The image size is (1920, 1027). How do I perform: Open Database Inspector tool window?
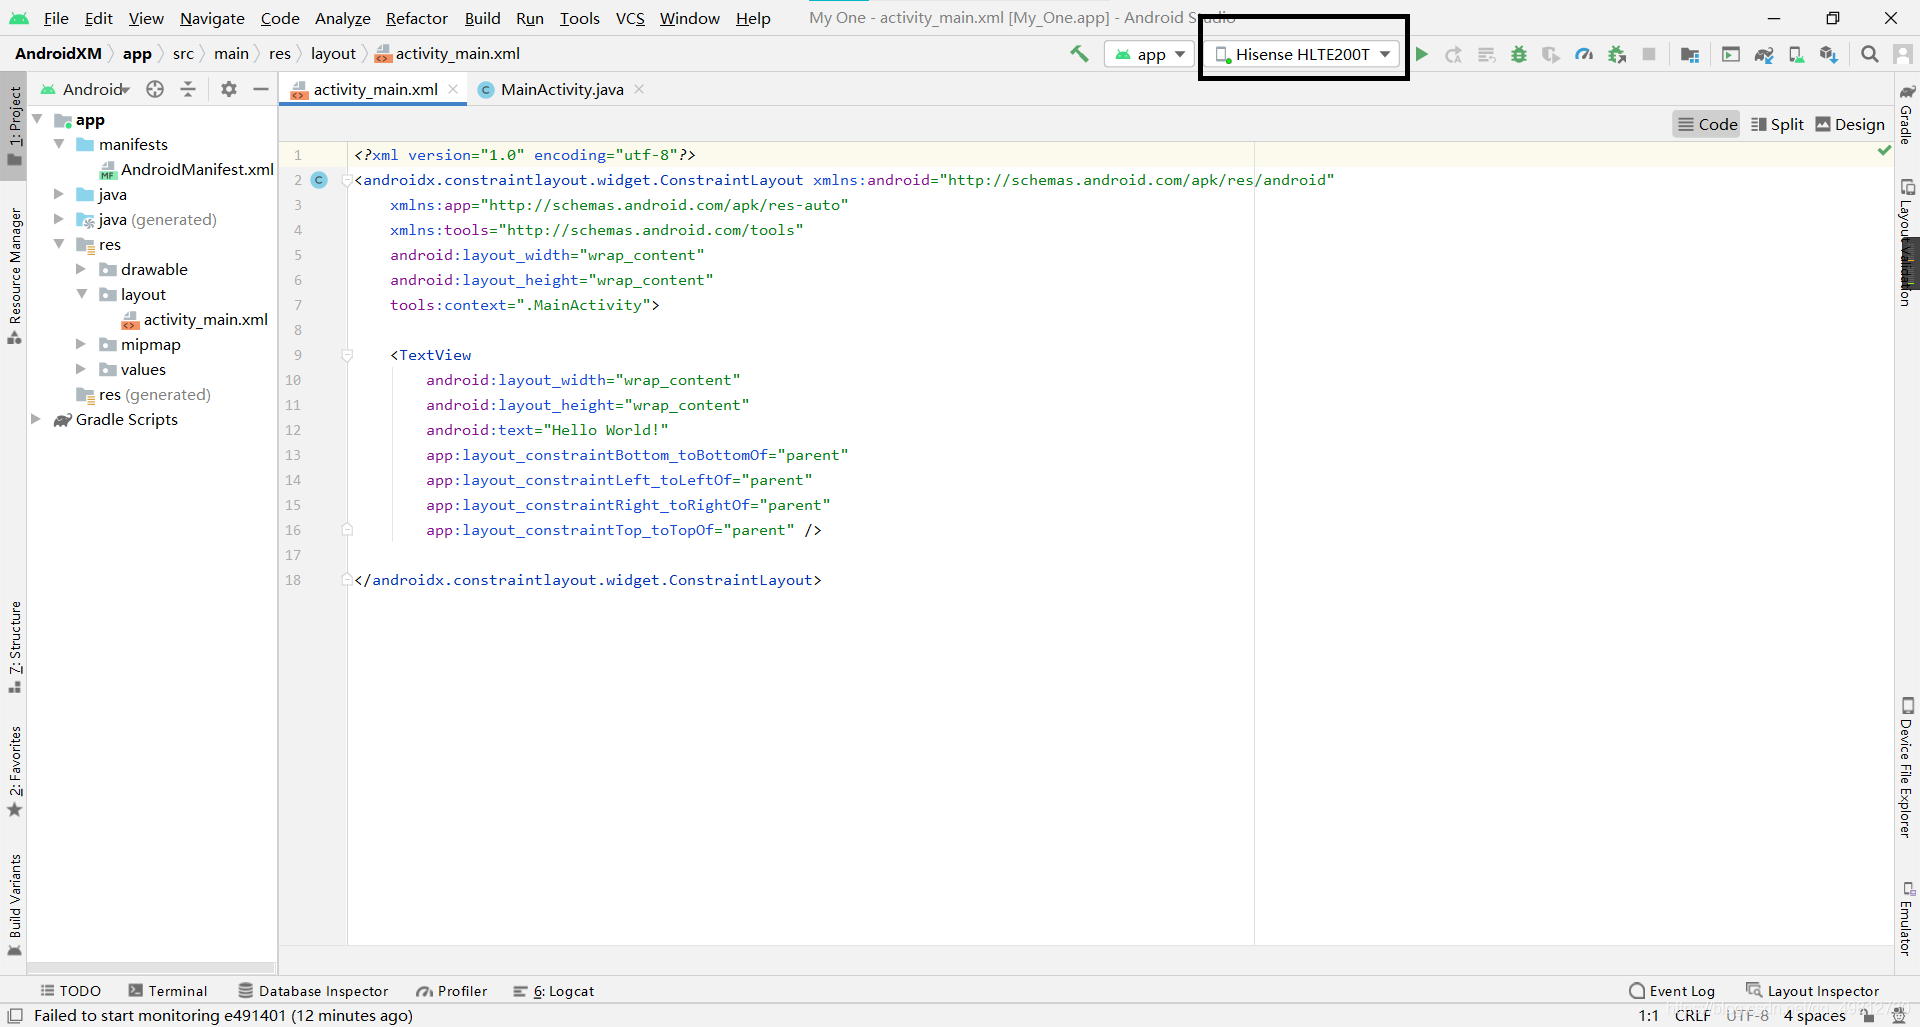click(x=313, y=991)
